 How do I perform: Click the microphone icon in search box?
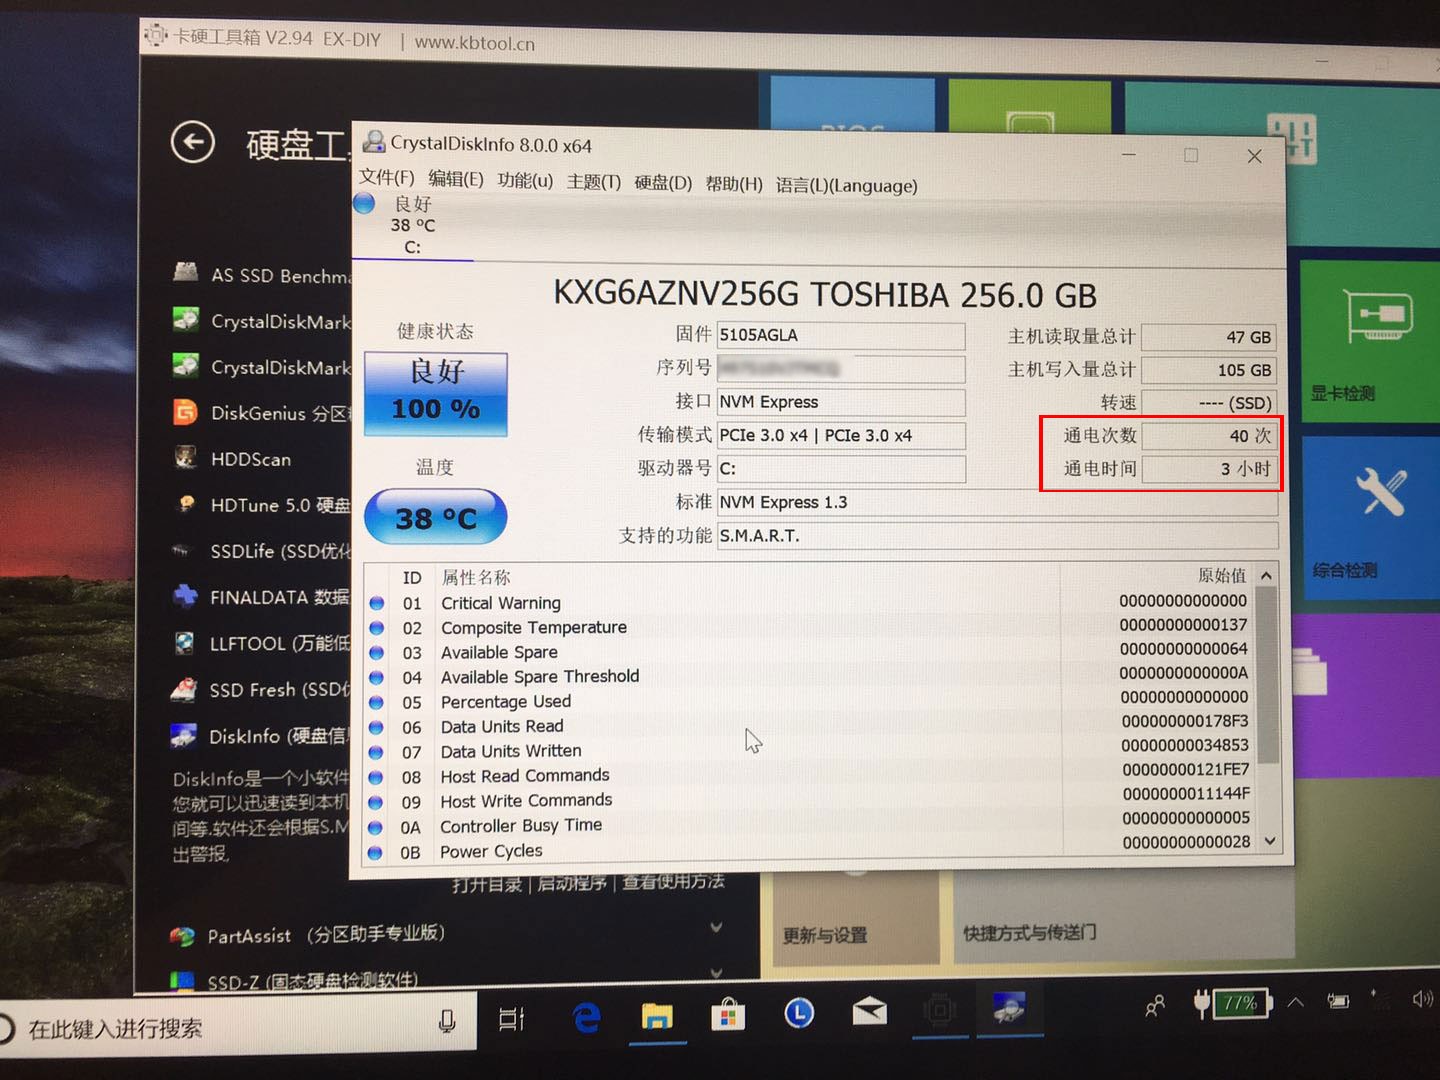(447, 1021)
